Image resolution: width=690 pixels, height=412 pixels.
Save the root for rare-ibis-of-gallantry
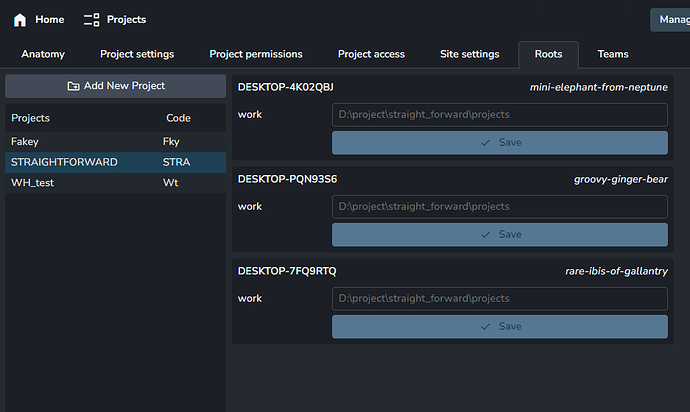499,327
